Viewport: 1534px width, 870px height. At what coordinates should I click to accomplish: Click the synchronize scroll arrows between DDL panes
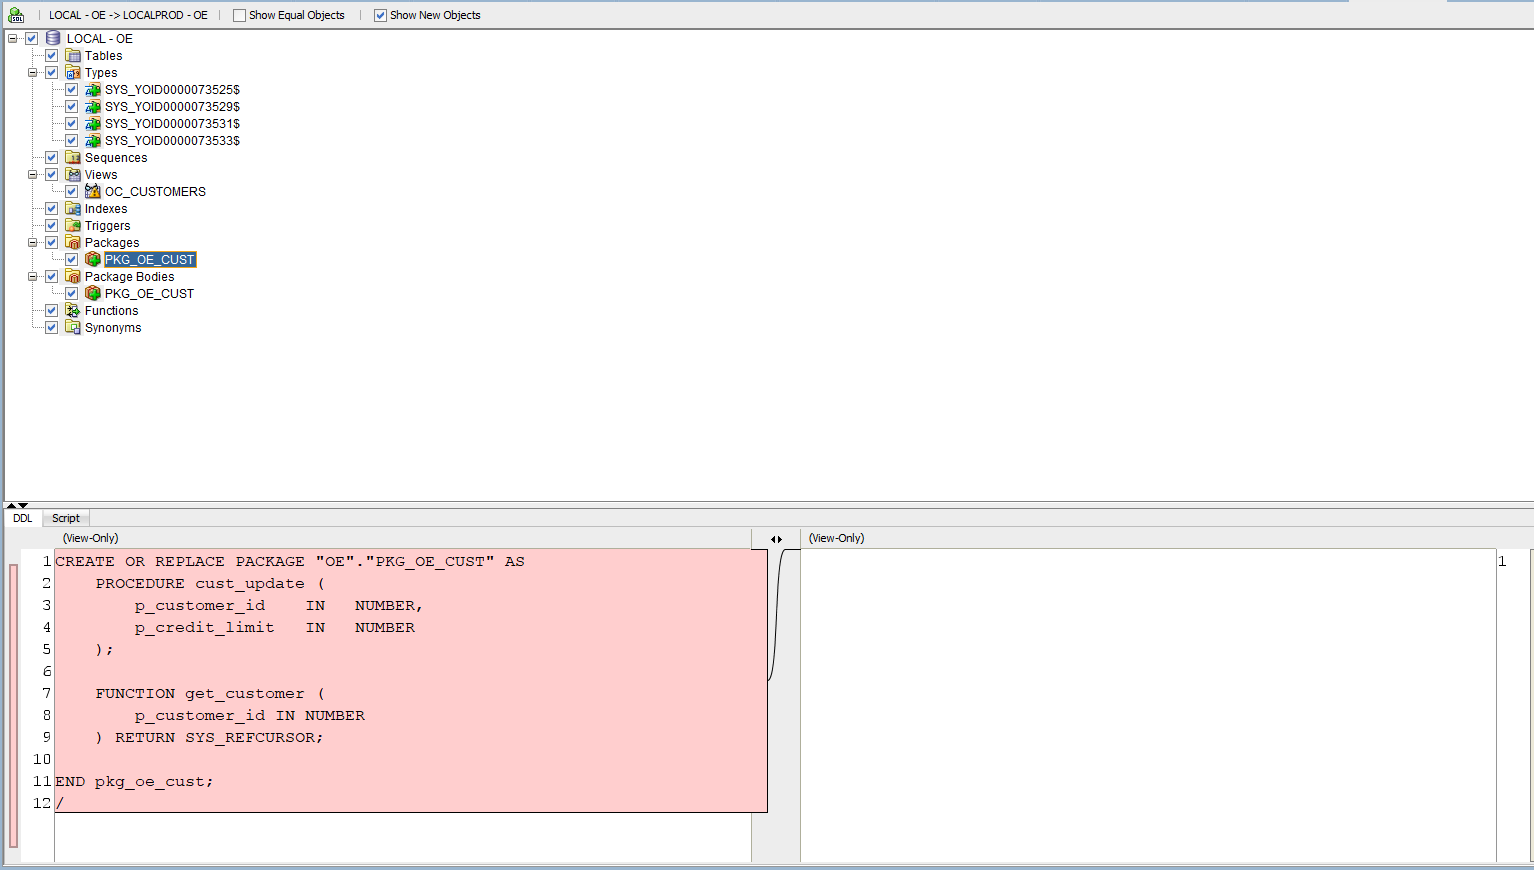click(x=776, y=539)
